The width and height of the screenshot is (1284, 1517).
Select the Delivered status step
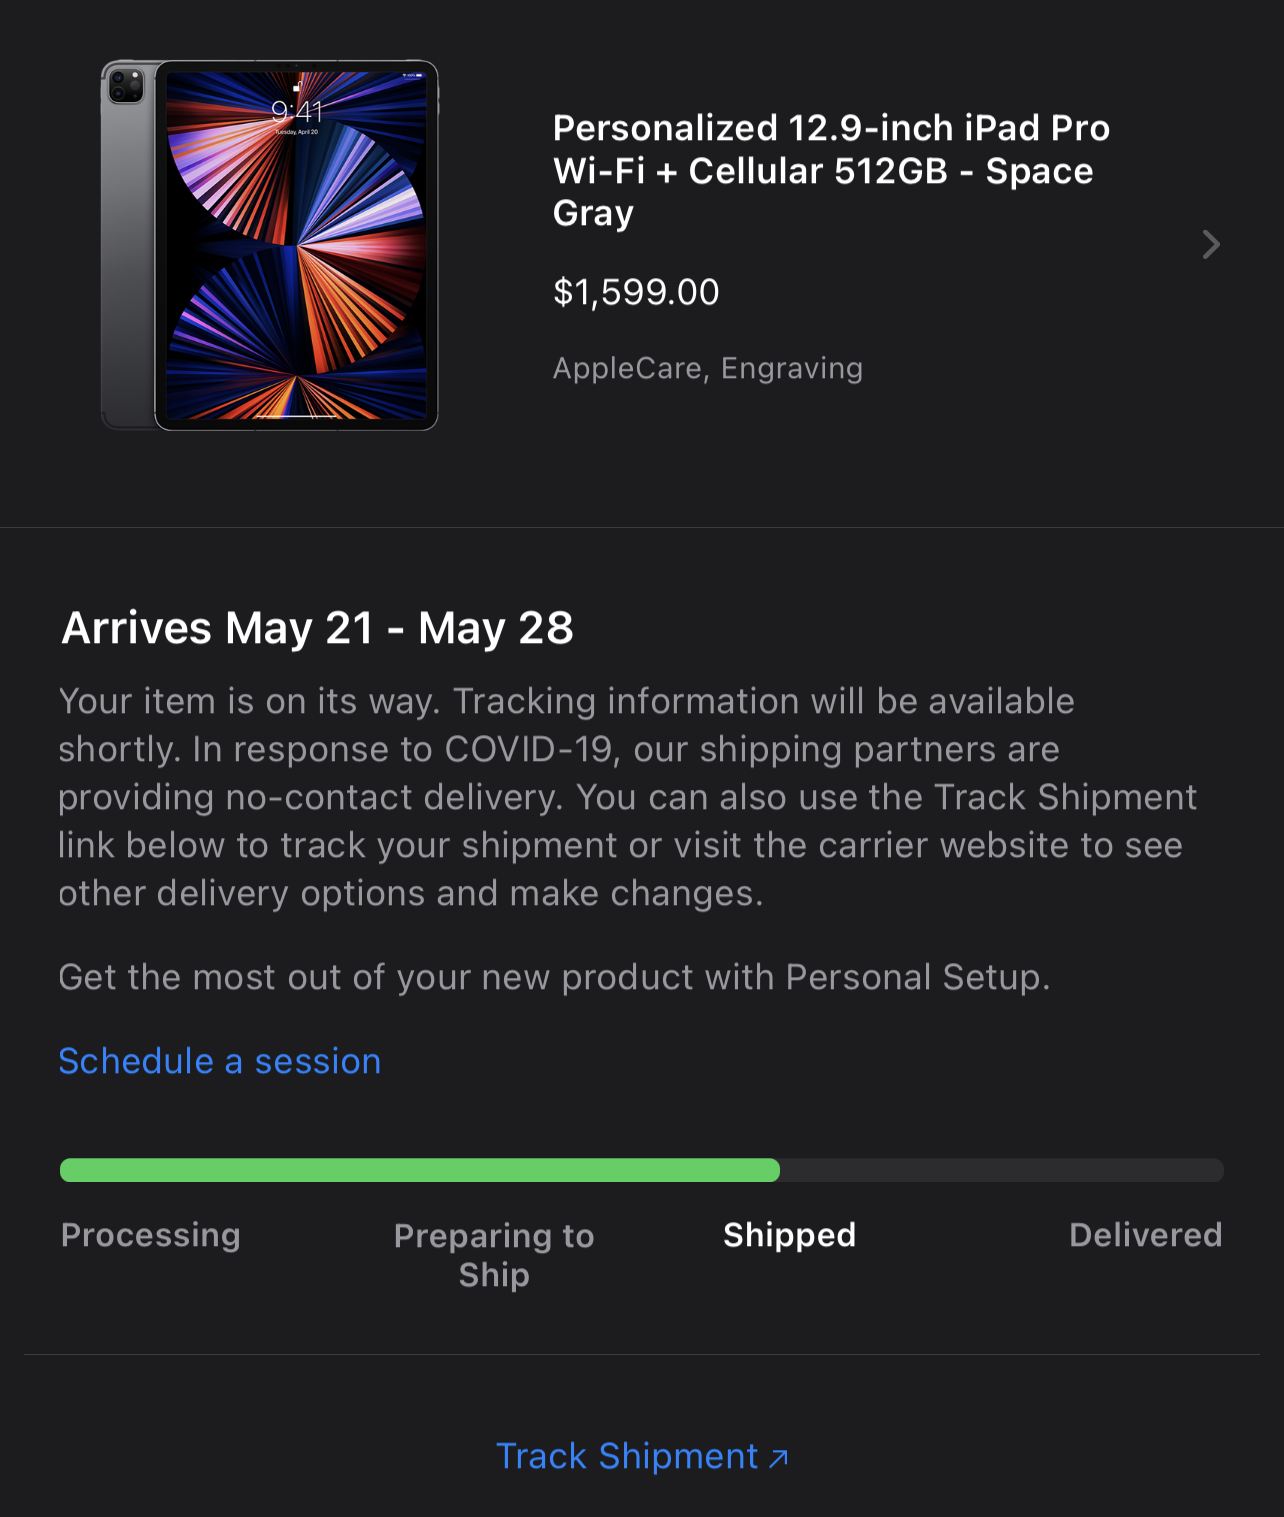click(x=1145, y=1235)
